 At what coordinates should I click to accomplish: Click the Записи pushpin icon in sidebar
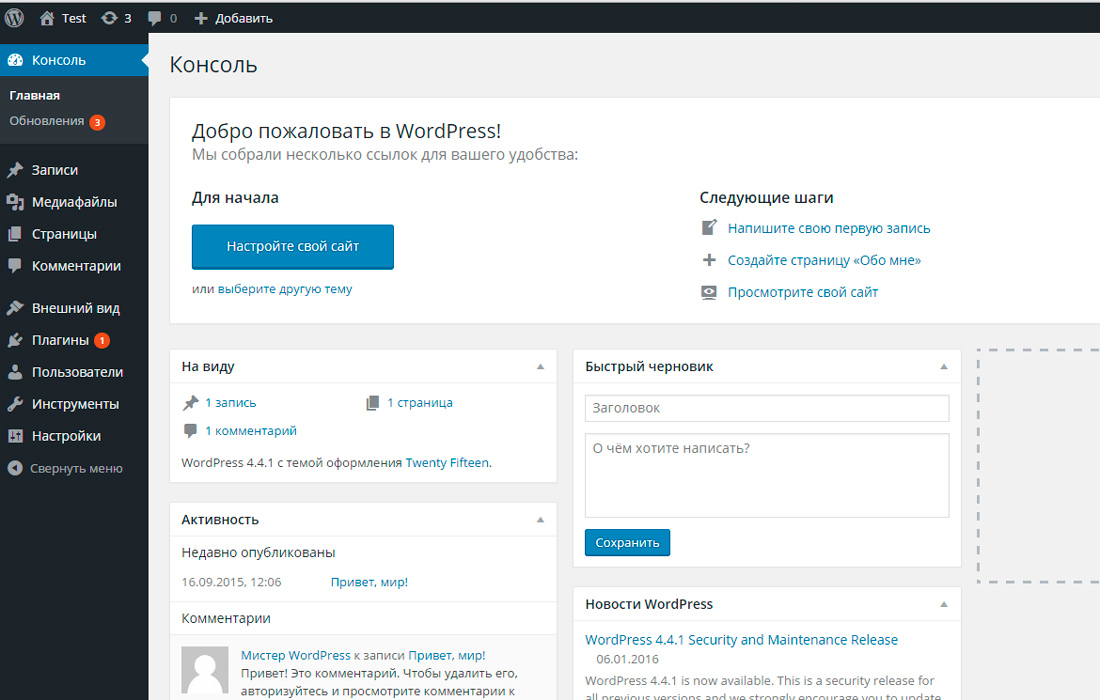tap(15, 170)
